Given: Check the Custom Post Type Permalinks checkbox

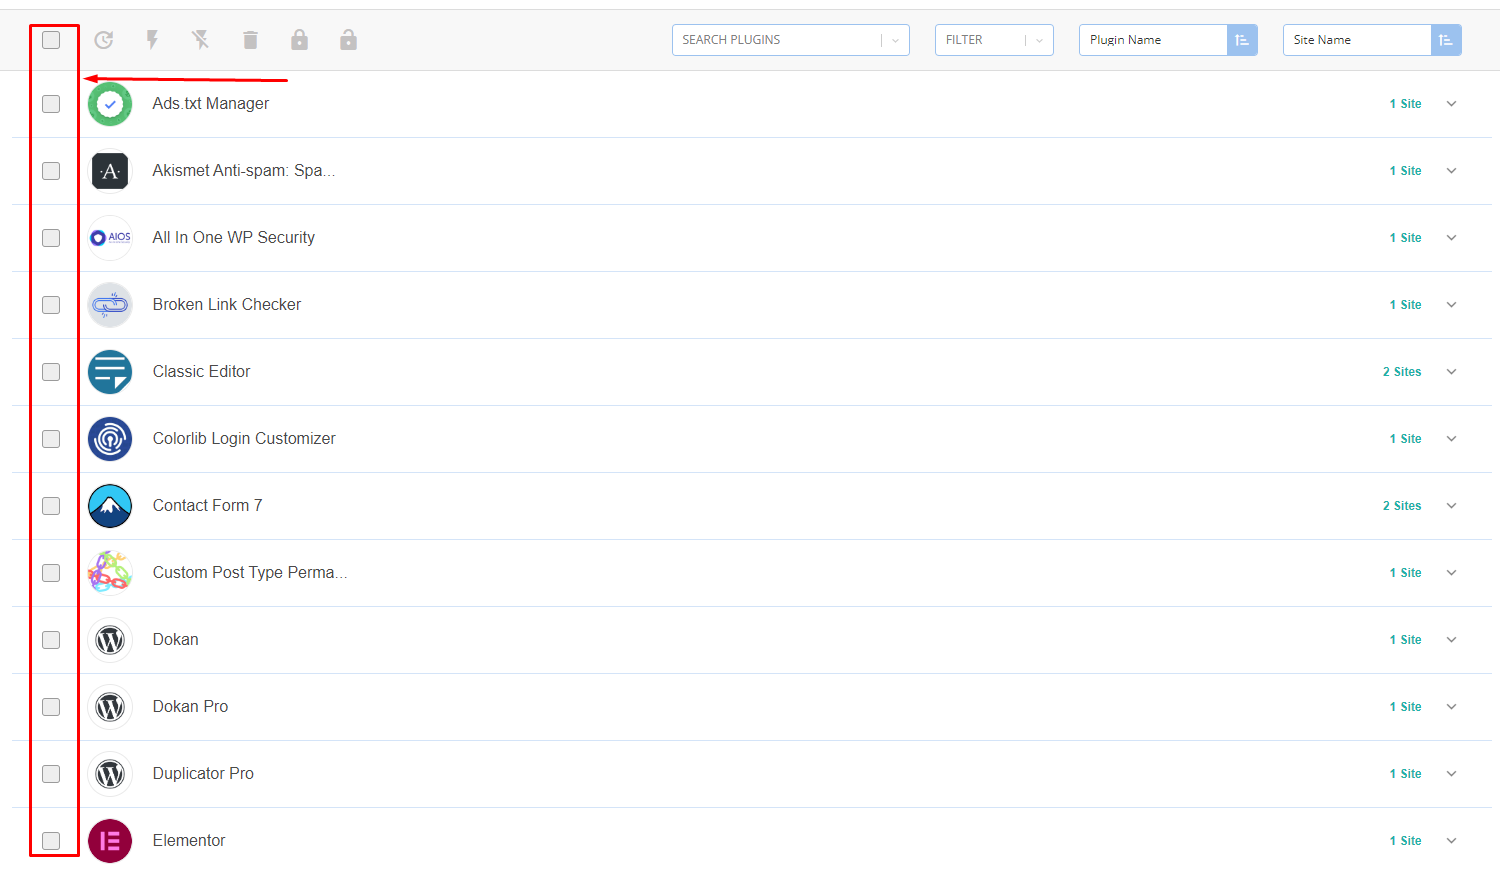Looking at the screenshot, I should point(51,573).
